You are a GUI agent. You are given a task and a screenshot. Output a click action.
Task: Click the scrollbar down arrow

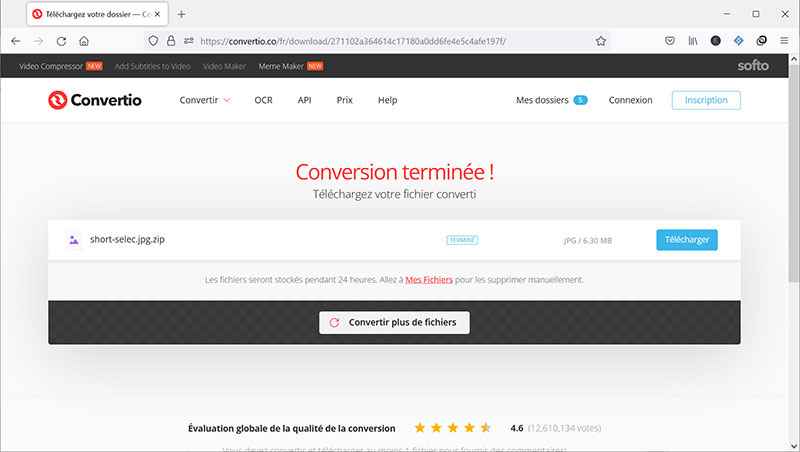pyautogui.click(x=793, y=445)
